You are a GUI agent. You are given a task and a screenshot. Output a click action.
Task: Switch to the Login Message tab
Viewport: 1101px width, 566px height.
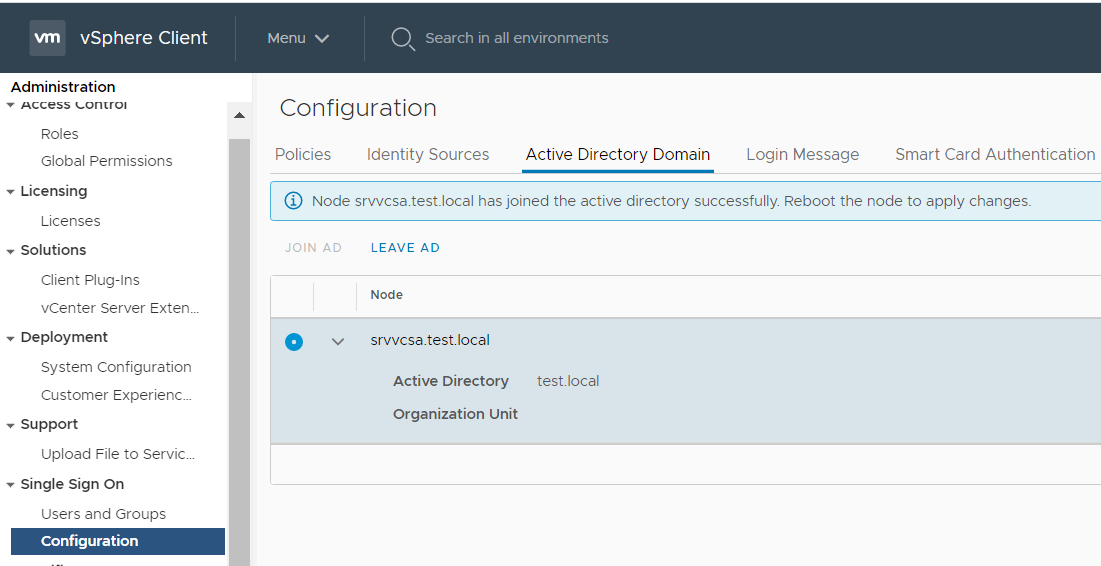pos(803,154)
